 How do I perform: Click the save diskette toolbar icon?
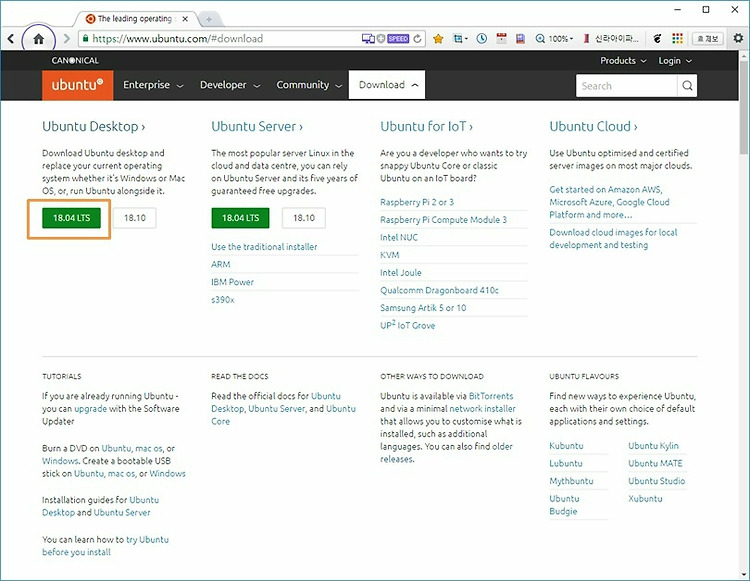pos(520,39)
